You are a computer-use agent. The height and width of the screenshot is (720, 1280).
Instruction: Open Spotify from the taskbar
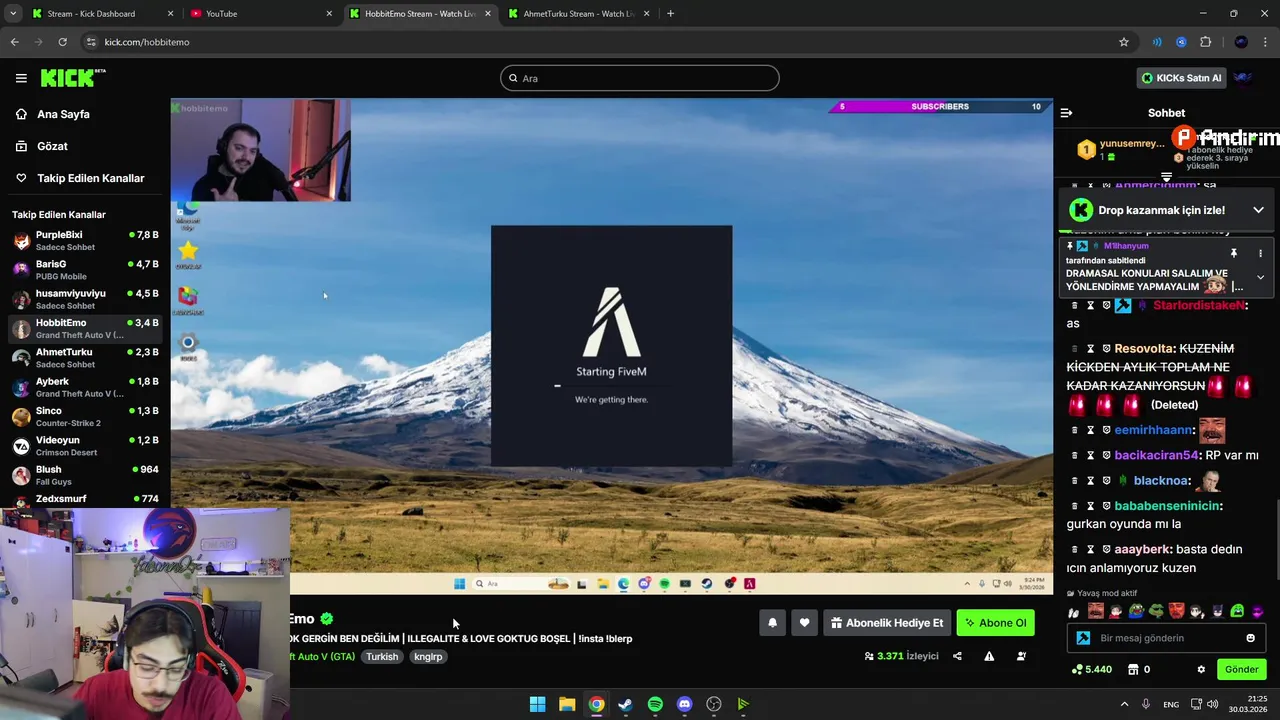click(655, 704)
